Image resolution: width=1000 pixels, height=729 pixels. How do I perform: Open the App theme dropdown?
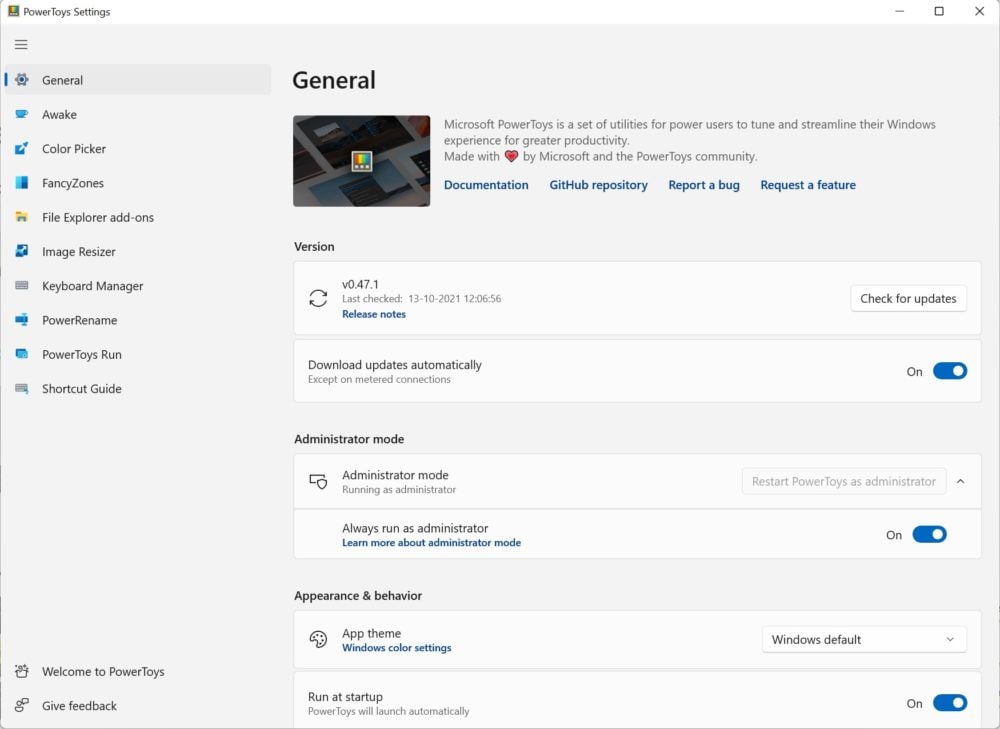(x=864, y=640)
